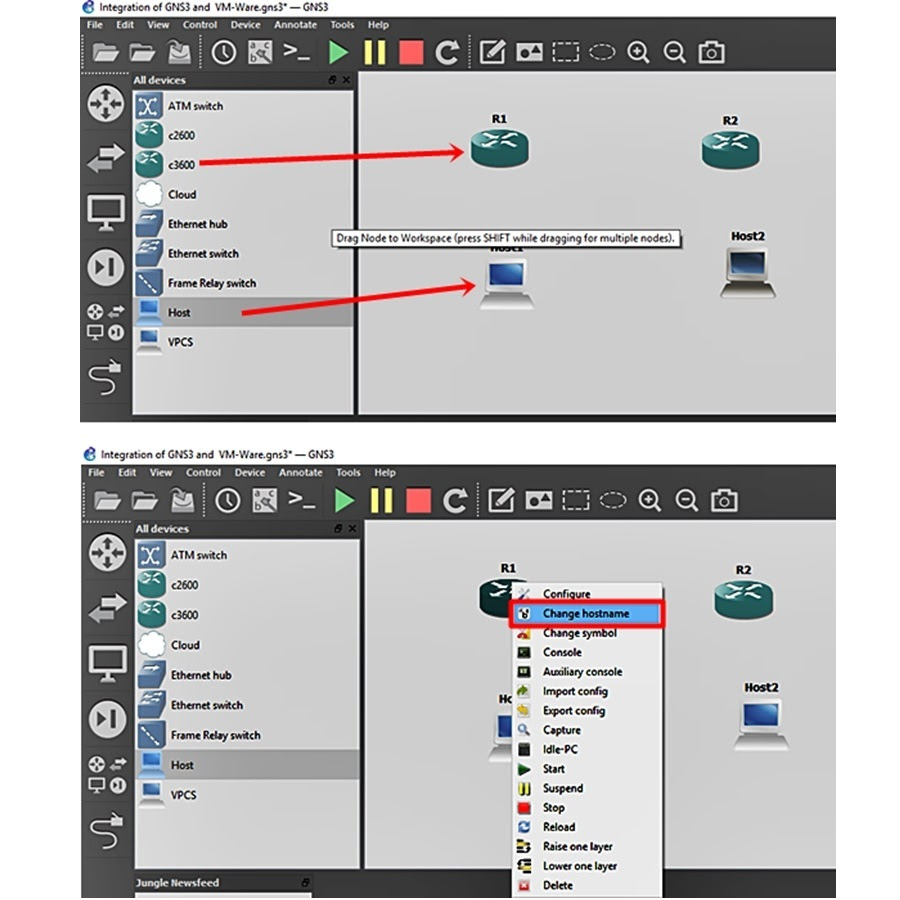The width and height of the screenshot is (900, 900).
Task: Choose Change hostname from context menu
Action: pyautogui.click(x=587, y=614)
